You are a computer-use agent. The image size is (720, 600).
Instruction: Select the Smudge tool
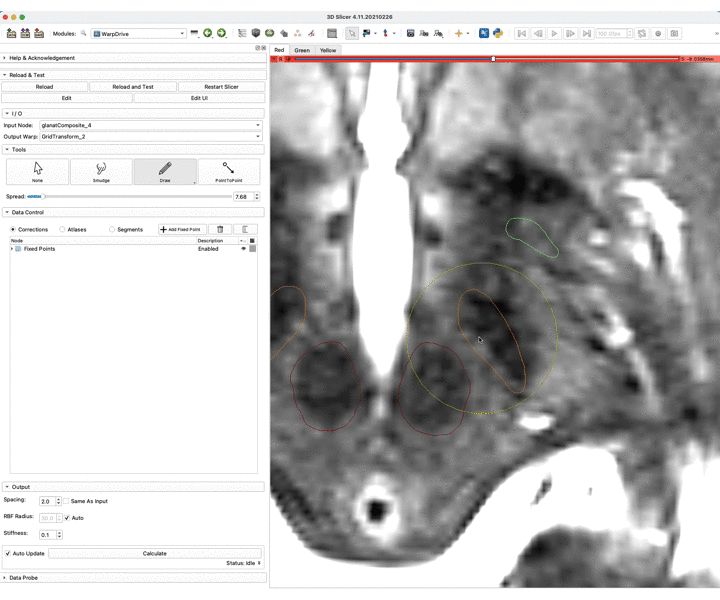coord(101,171)
